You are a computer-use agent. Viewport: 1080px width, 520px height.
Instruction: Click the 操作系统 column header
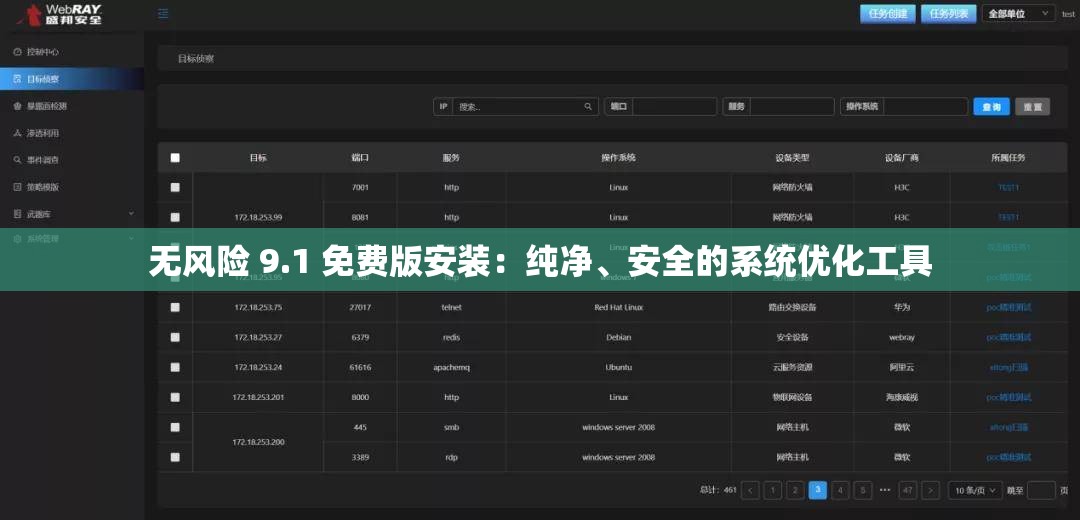pos(619,158)
